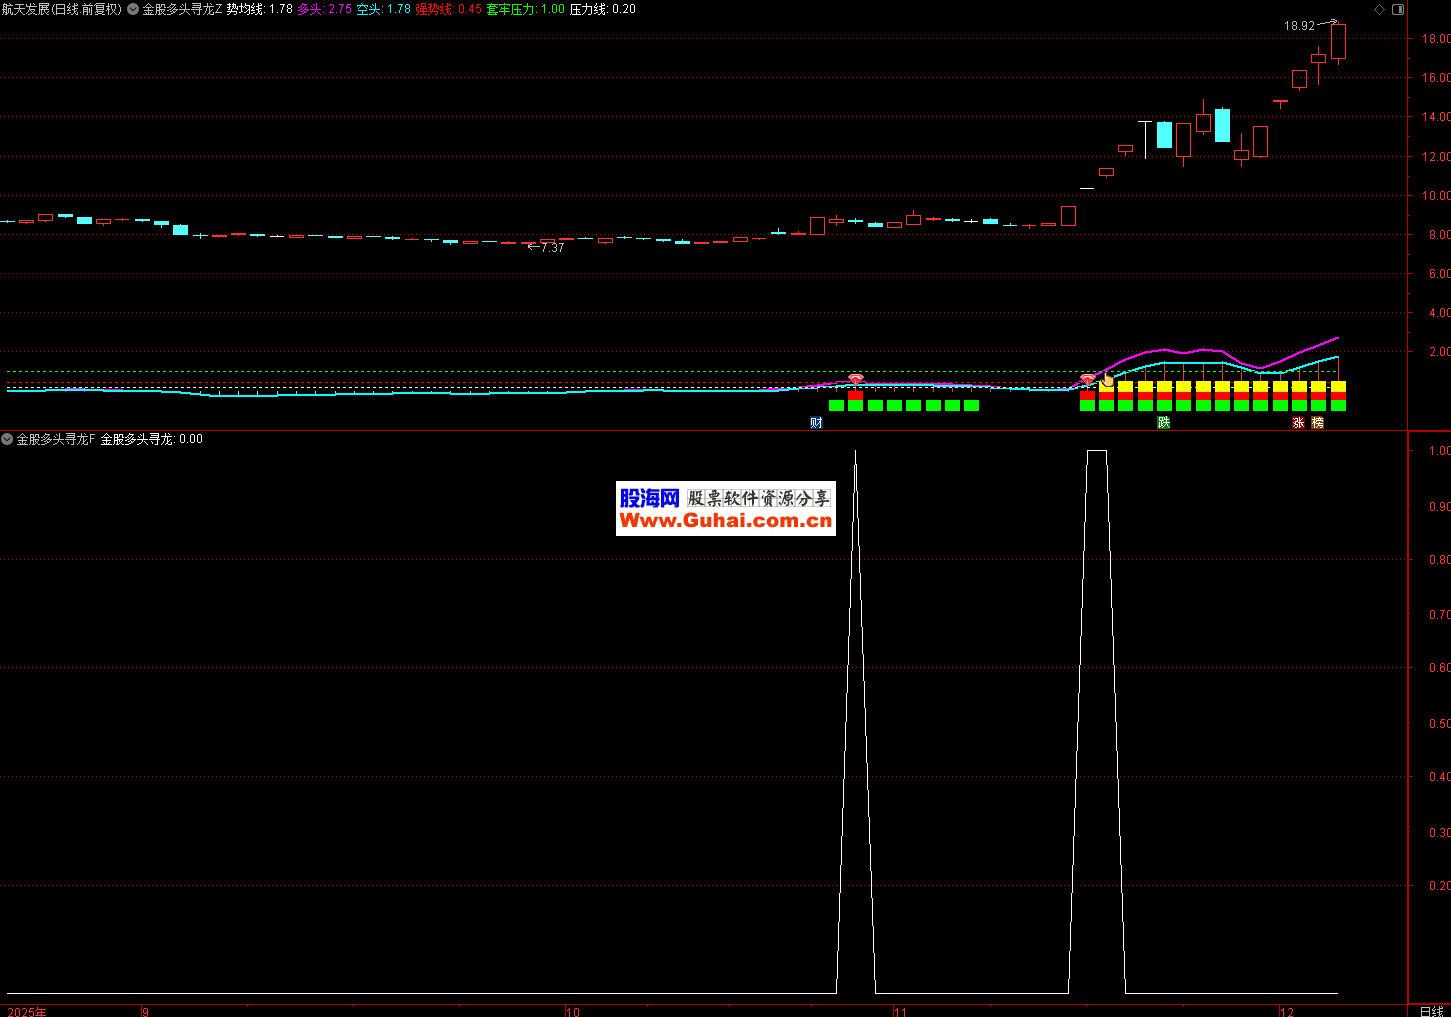Screen dimensions: 1451x1017
Task: Click the blue 财 marker icon
Action: coord(816,423)
